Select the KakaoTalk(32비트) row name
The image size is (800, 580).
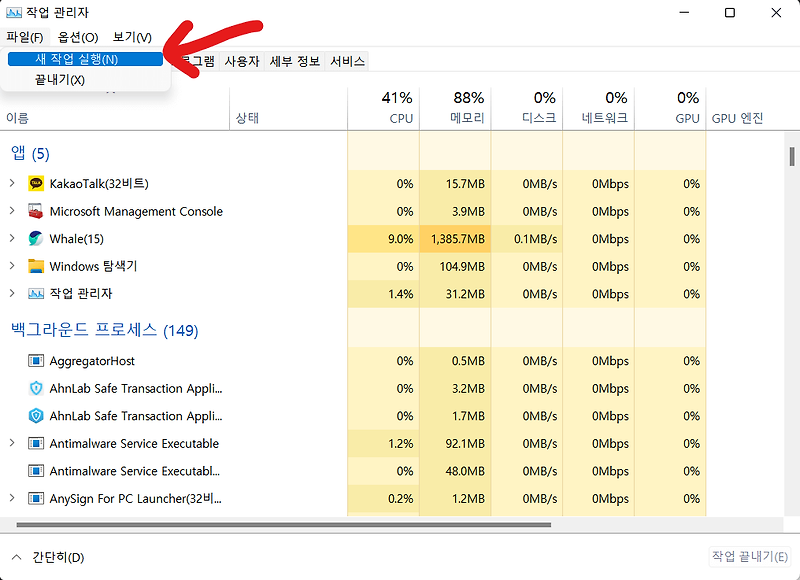tap(99, 184)
